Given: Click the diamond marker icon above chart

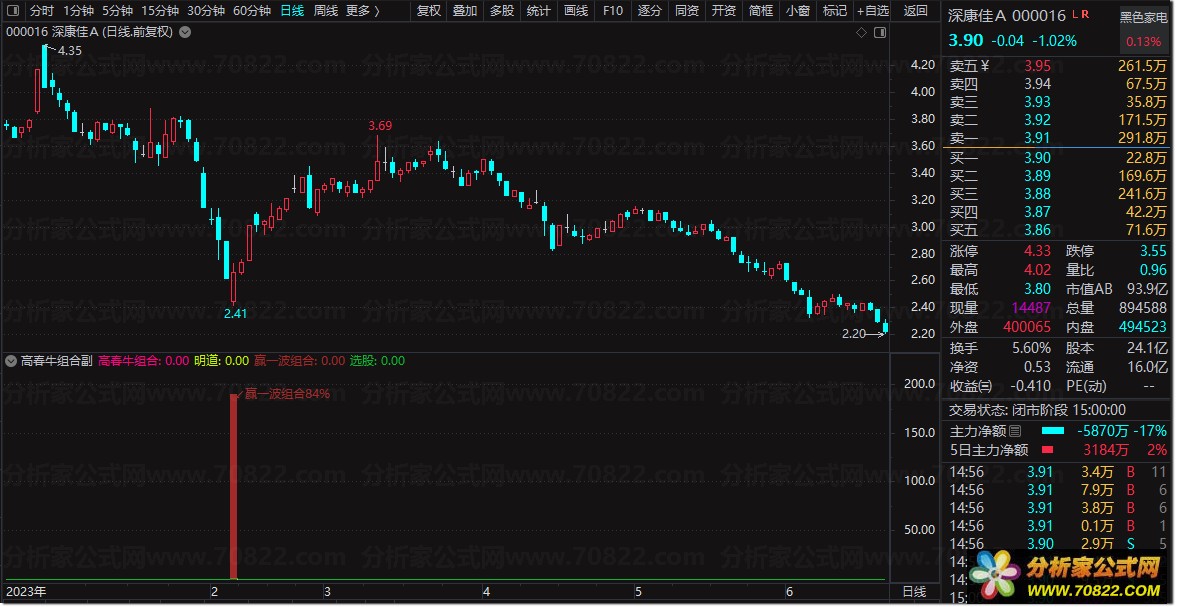Looking at the screenshot, I should pyautogui.click(x=862, y=32).
